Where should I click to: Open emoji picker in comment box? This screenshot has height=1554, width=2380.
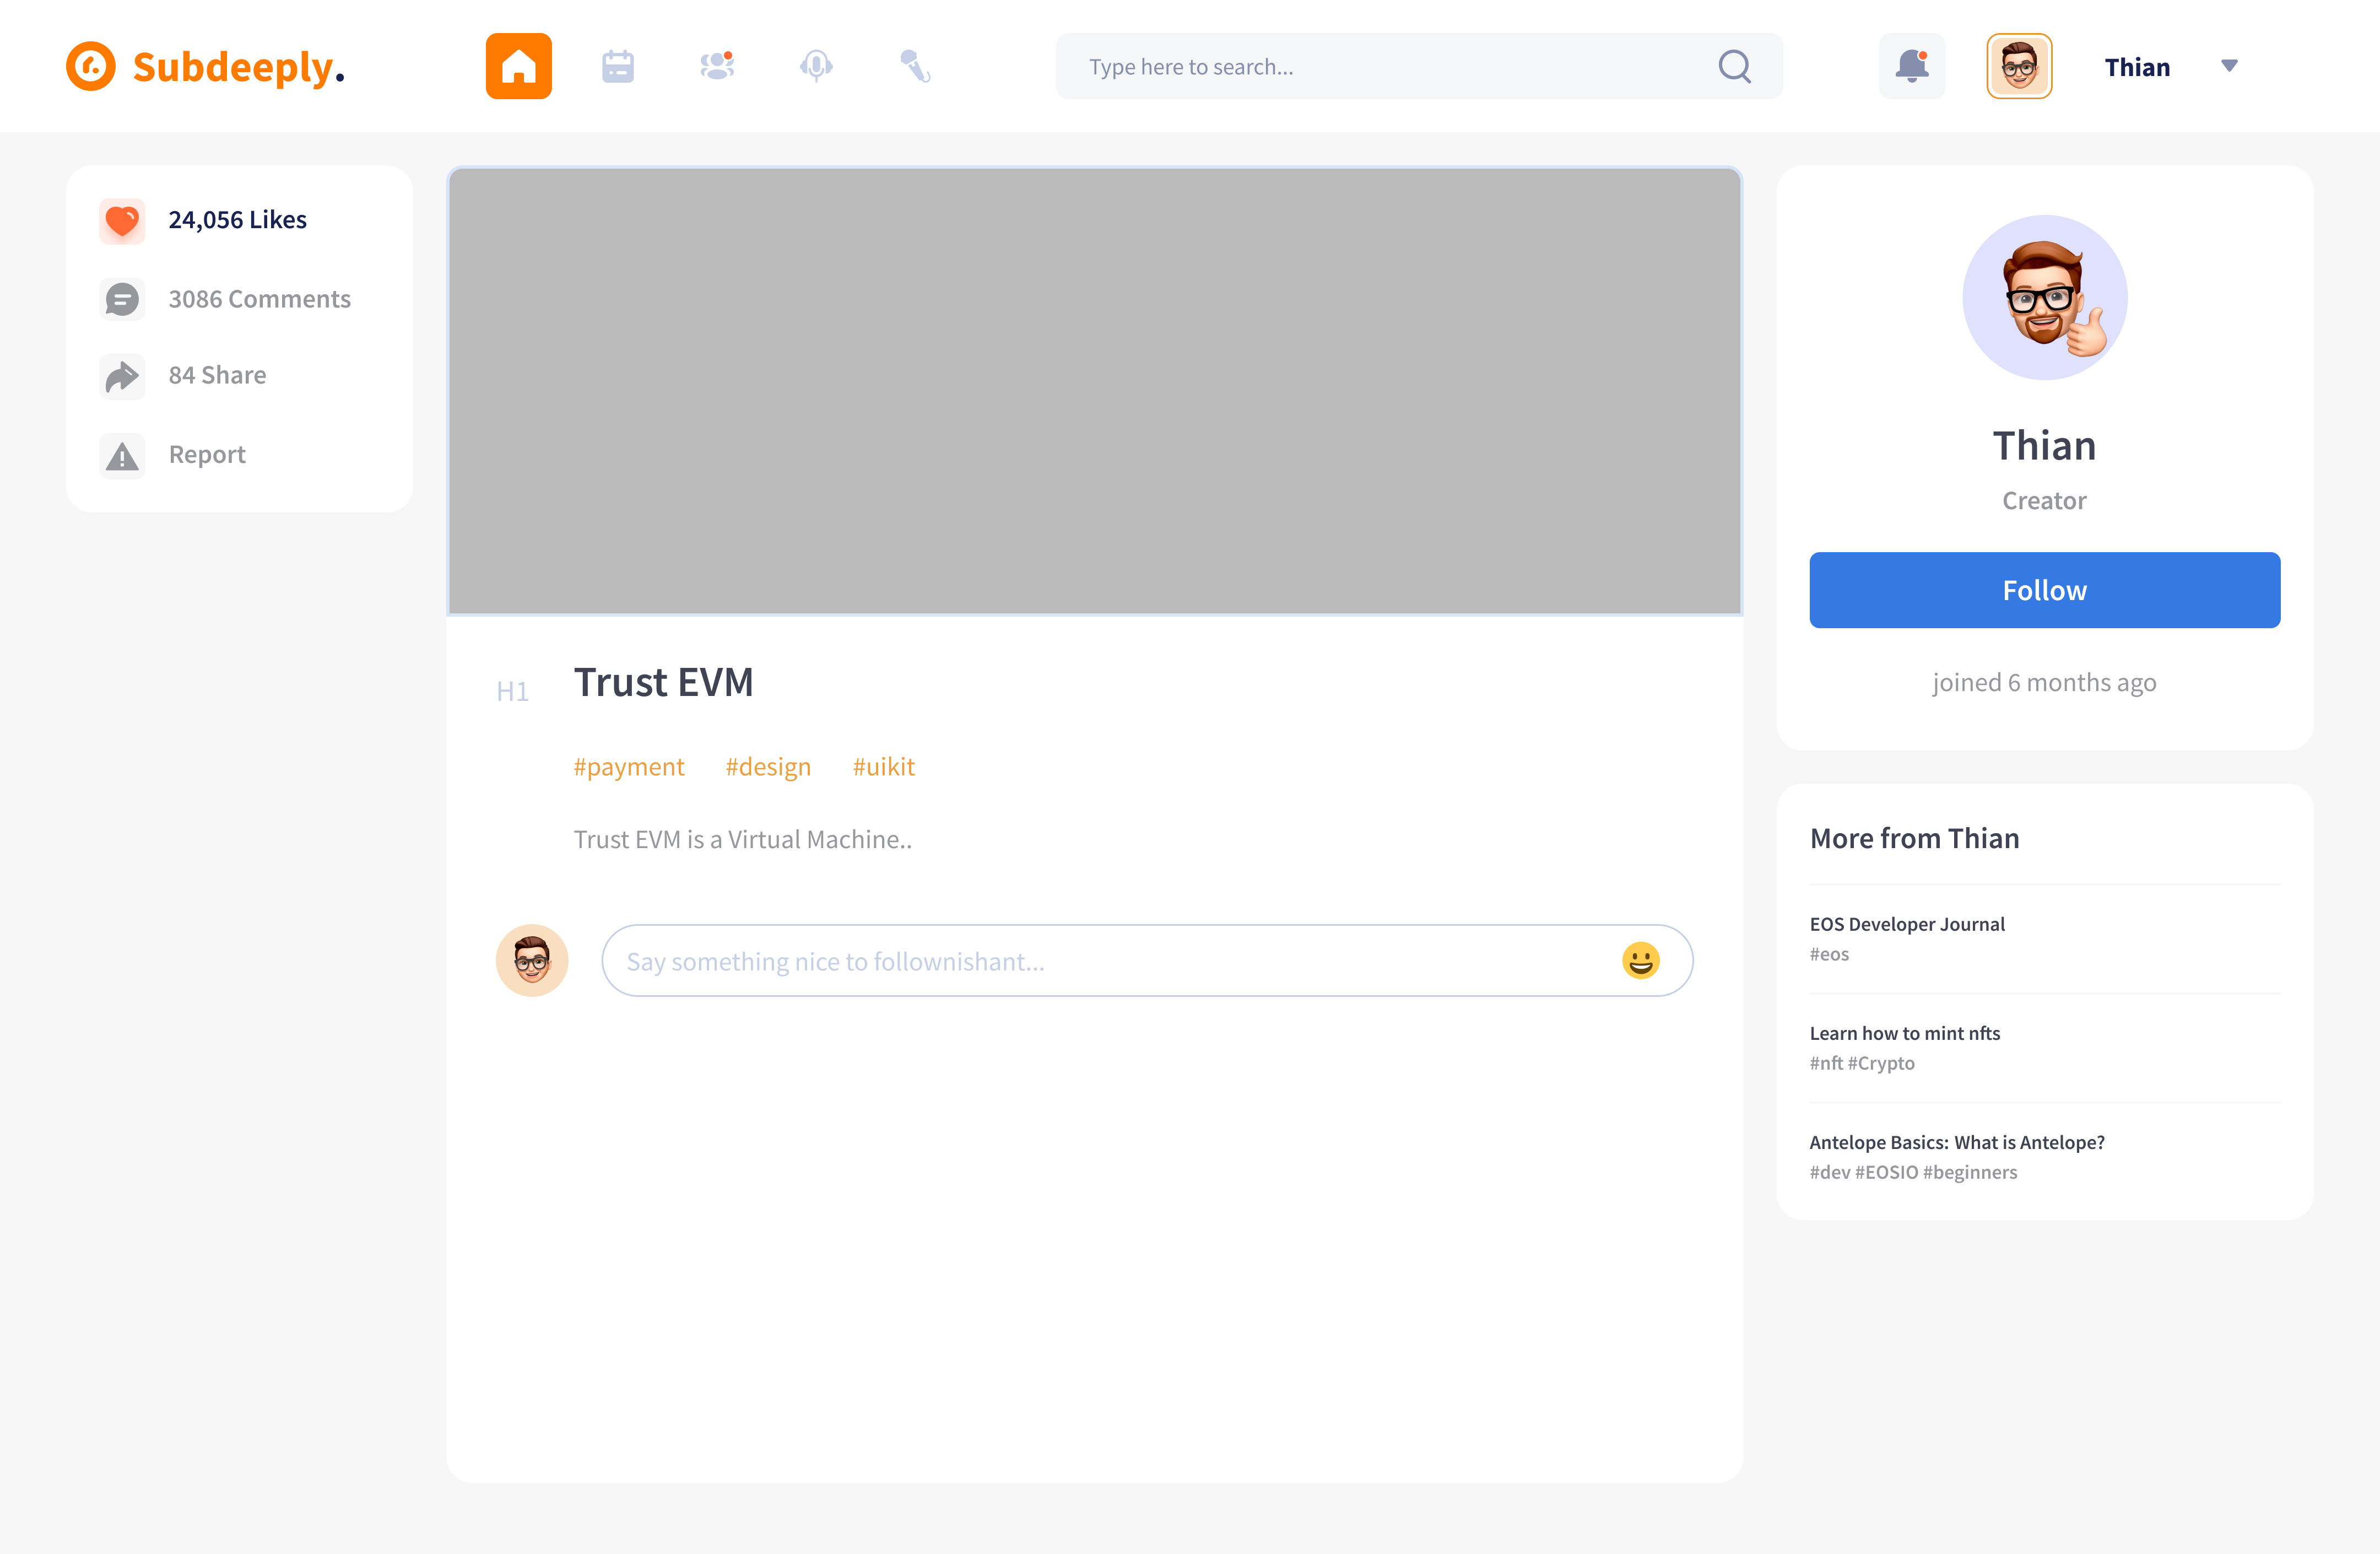point(1640,961)
